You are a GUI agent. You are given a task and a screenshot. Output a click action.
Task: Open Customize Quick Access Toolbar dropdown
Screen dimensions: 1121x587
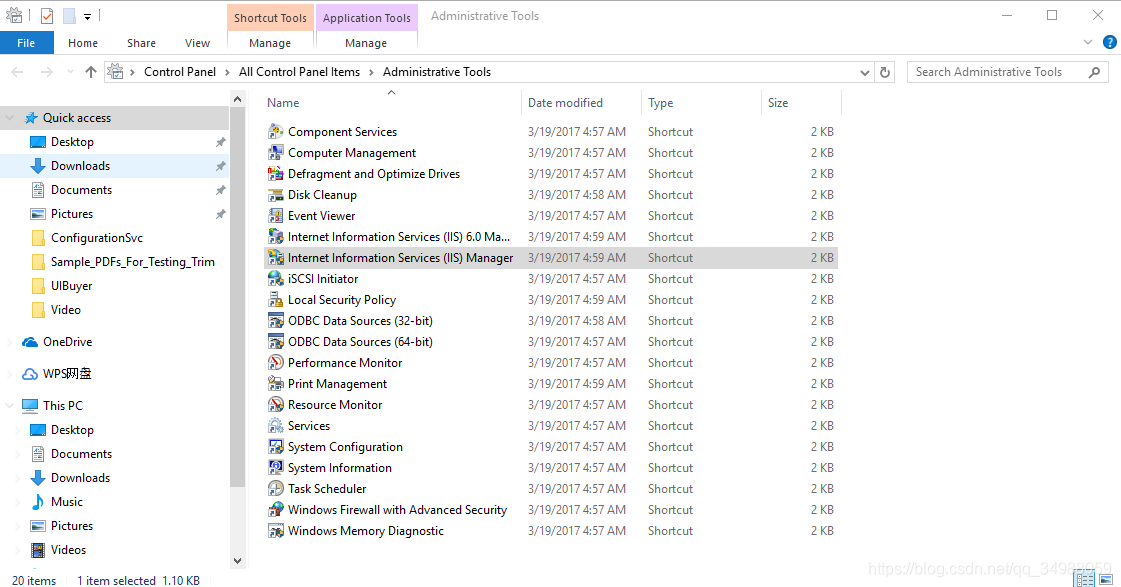(x=87, y=16)
